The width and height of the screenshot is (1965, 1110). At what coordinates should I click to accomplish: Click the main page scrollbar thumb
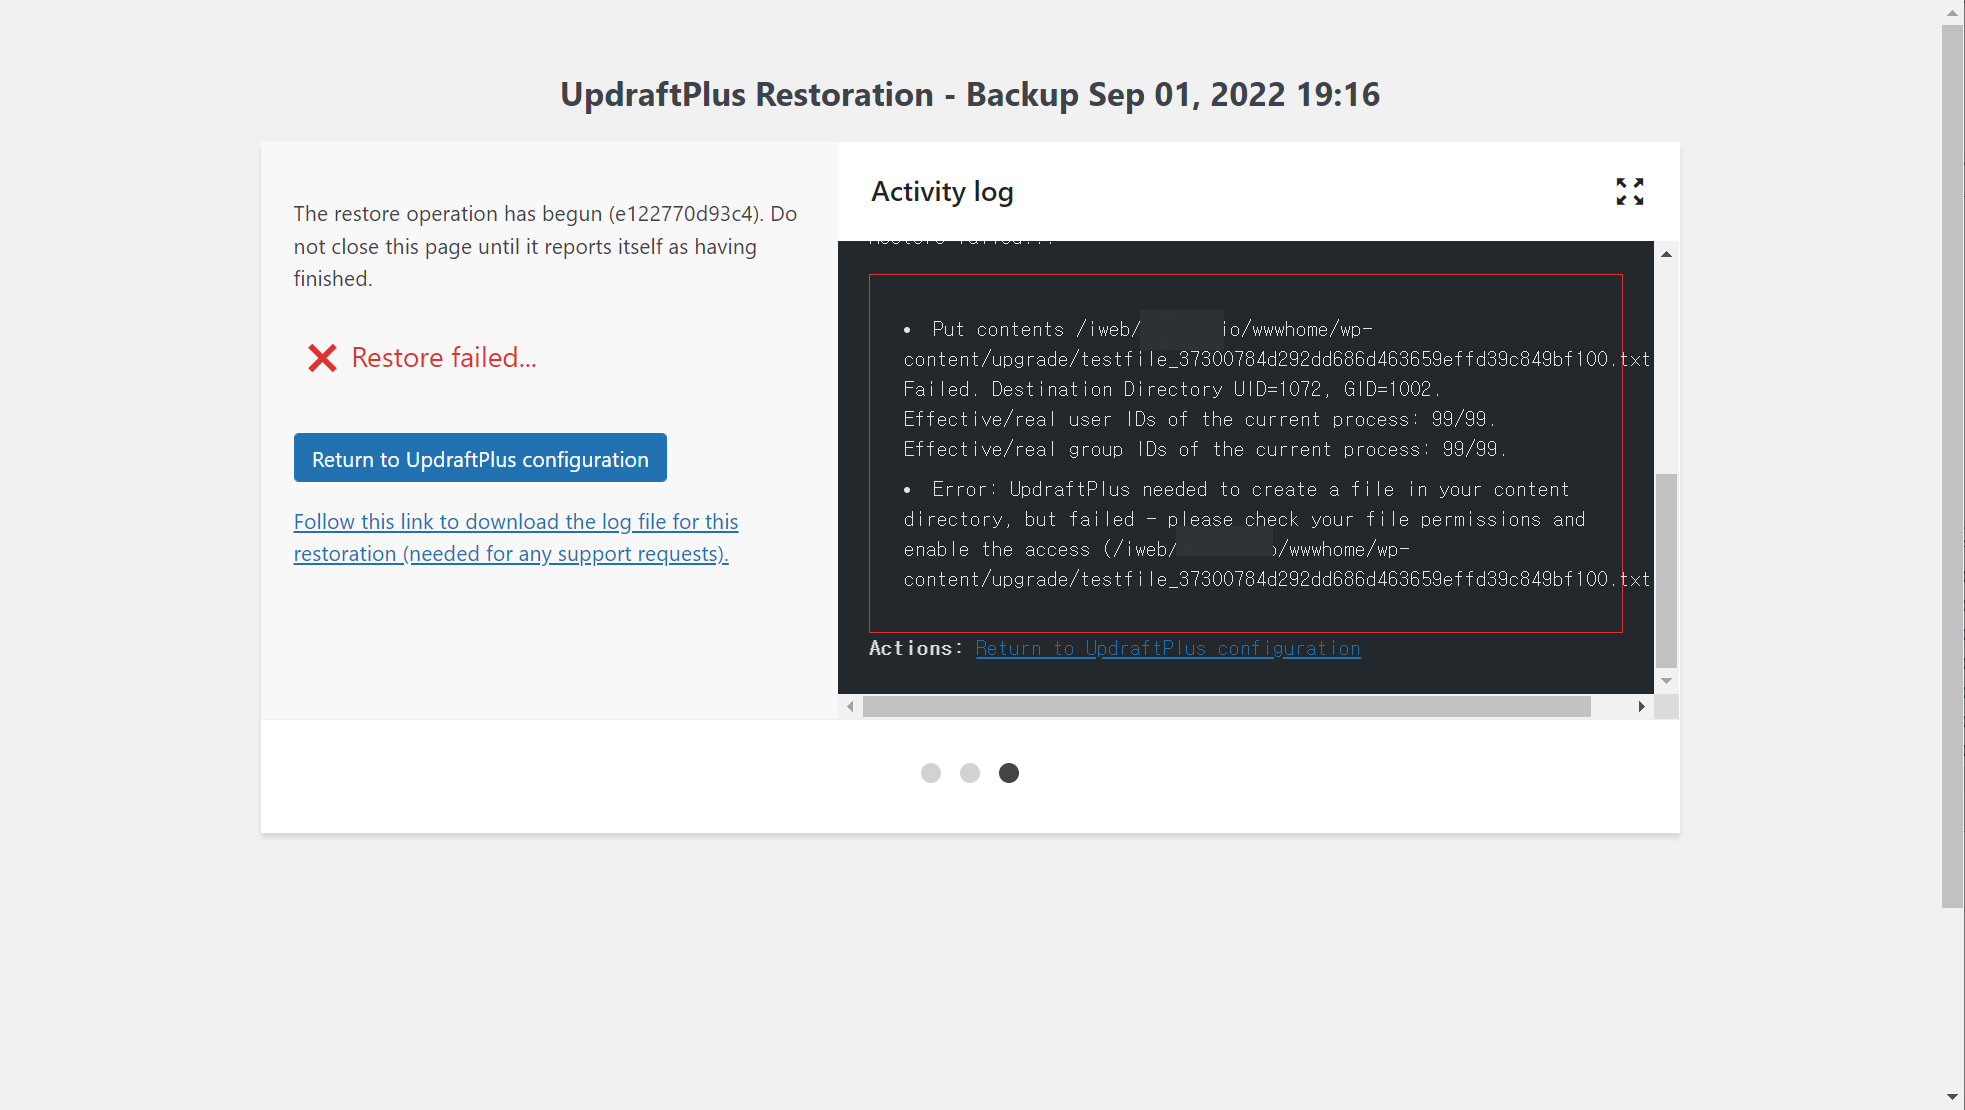point(1952,465)
